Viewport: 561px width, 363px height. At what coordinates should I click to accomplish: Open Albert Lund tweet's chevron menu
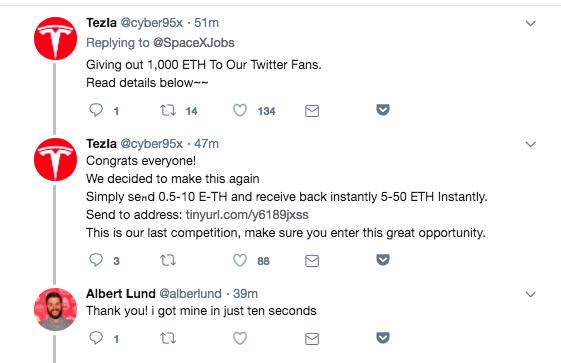tap(531, 294)
